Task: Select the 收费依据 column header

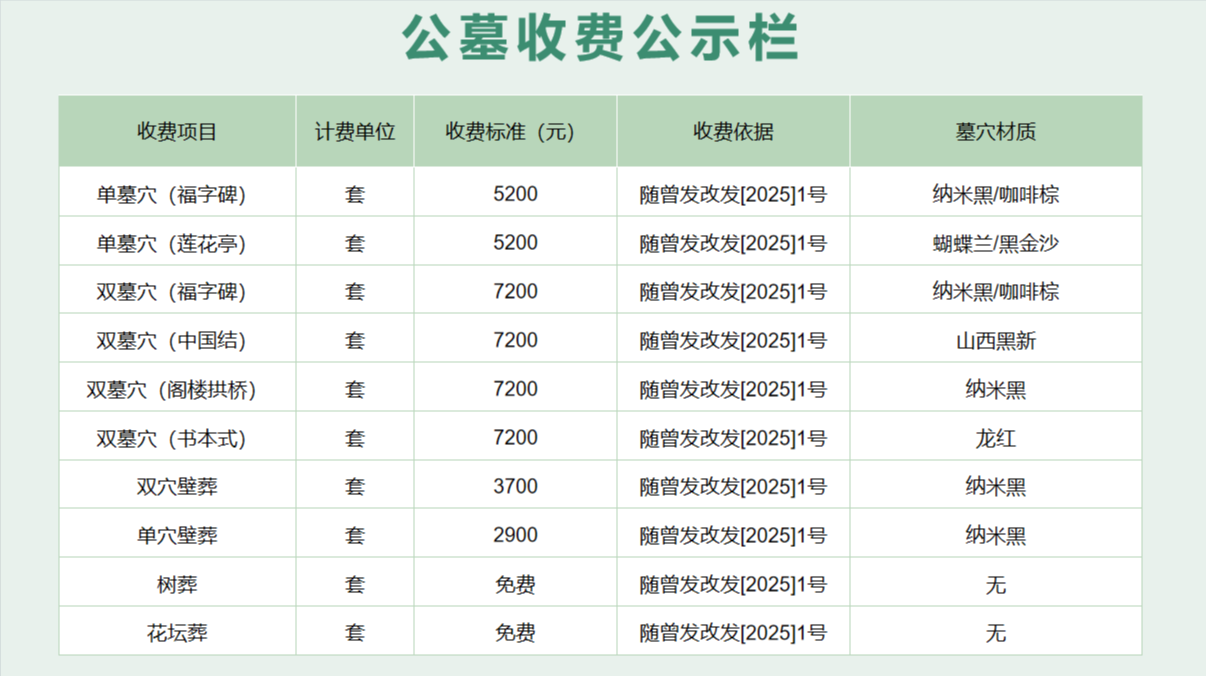Action: point(733,131)
